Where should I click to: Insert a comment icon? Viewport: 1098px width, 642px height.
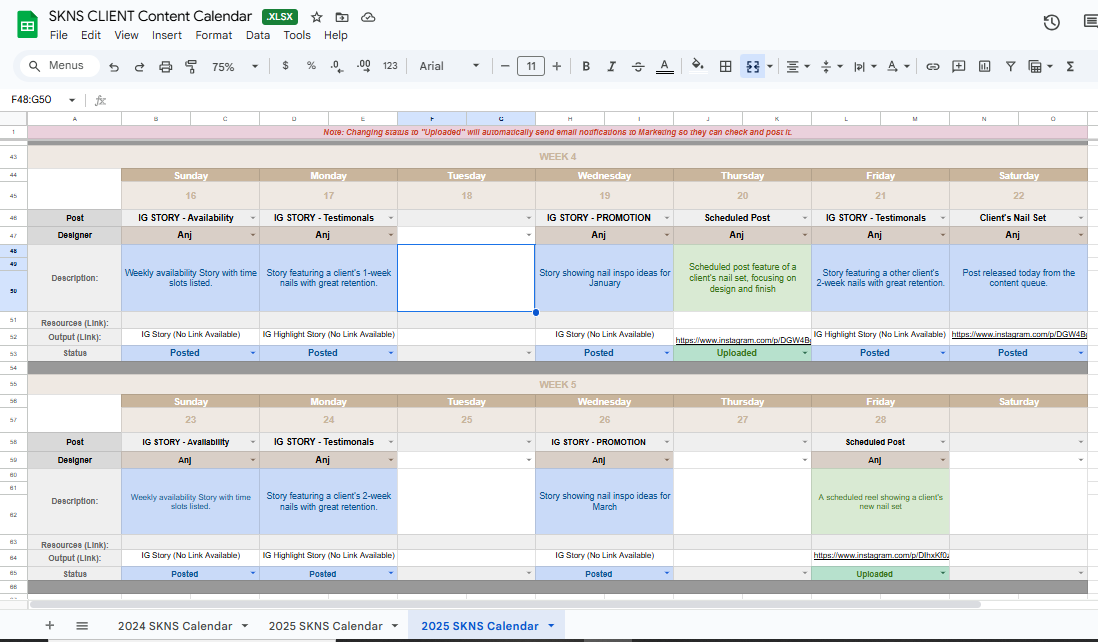pyautogui.click(x=959, y=67)
